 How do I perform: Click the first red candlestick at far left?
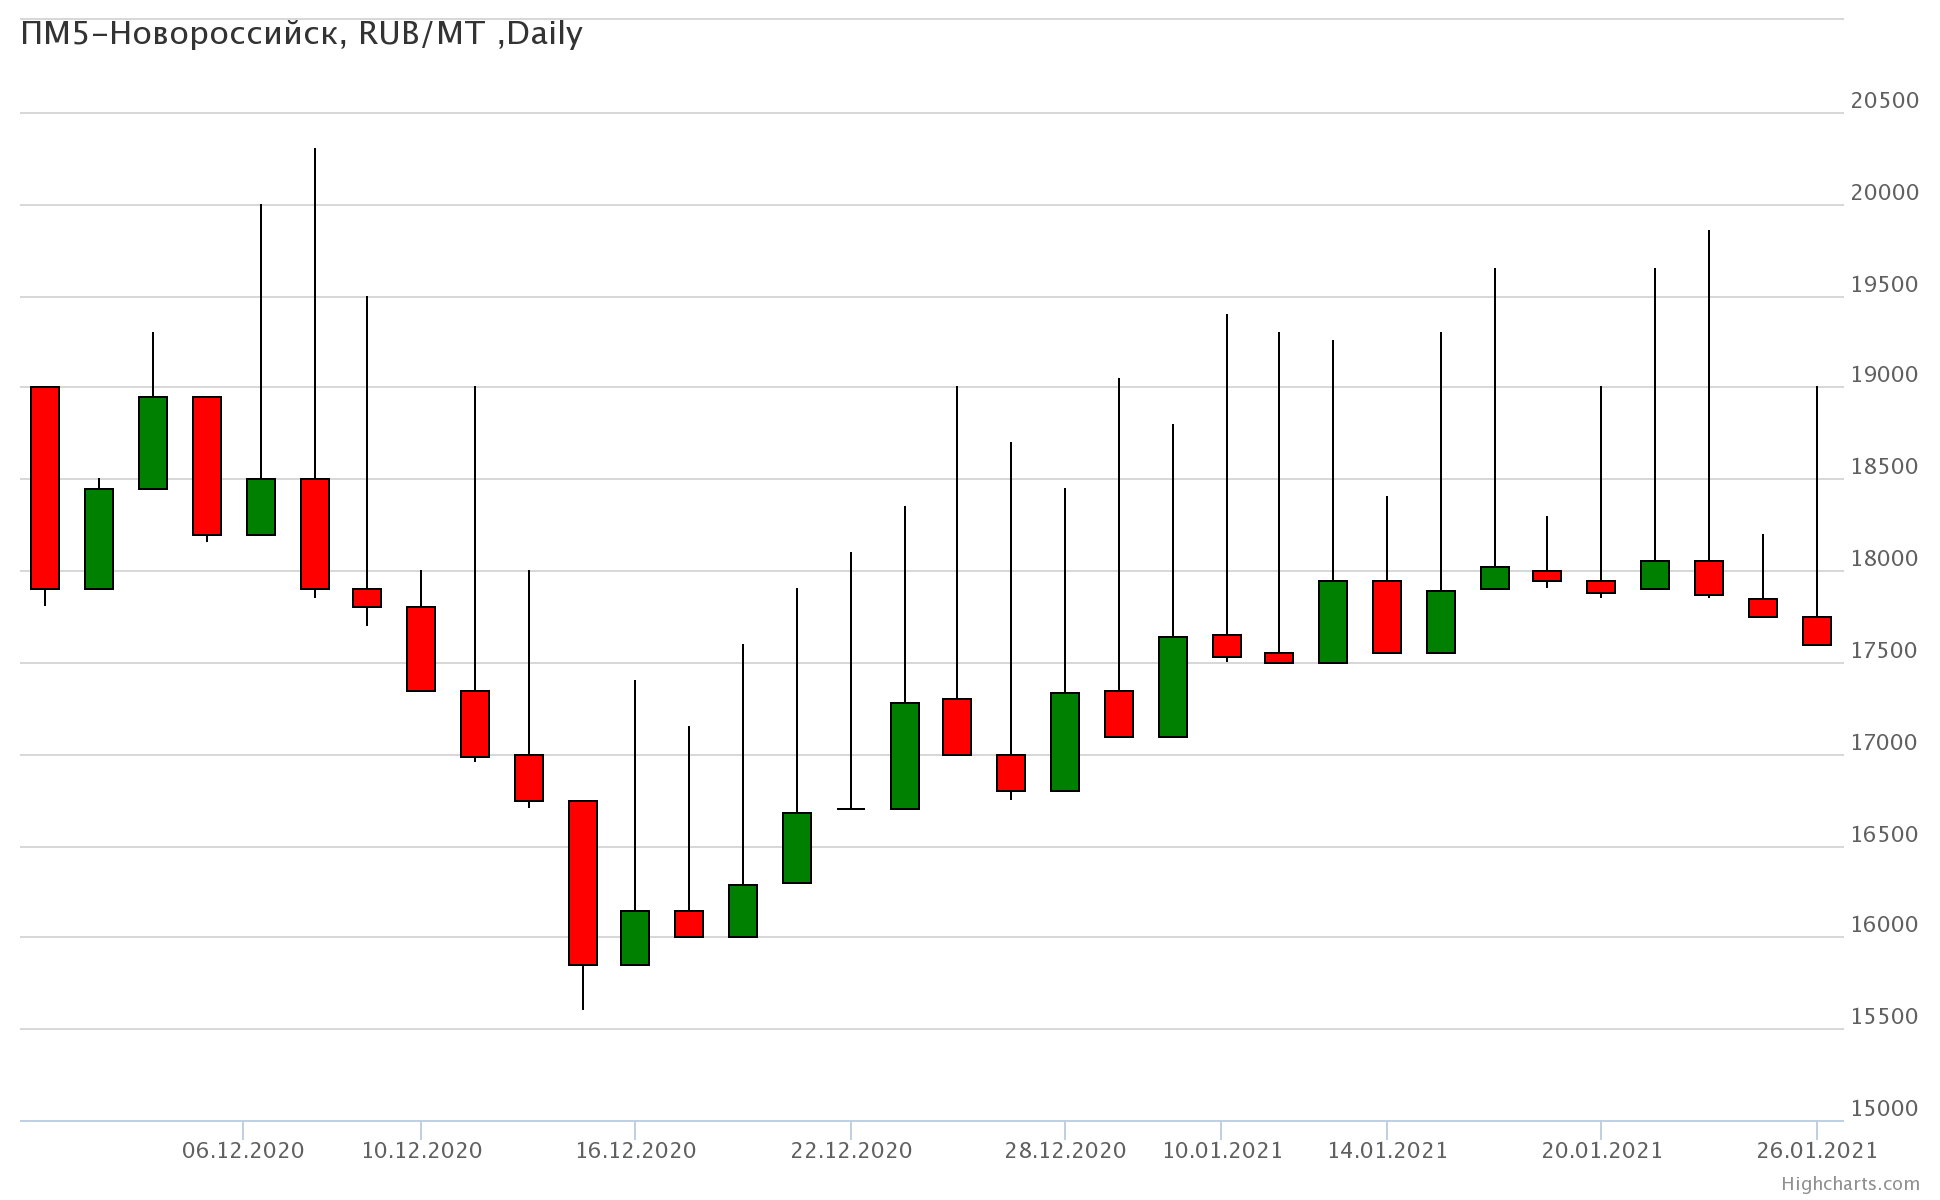point(45,487)
